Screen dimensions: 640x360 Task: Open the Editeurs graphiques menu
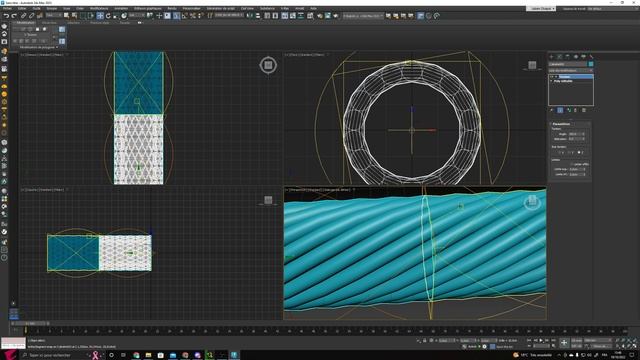click(147, 8)
